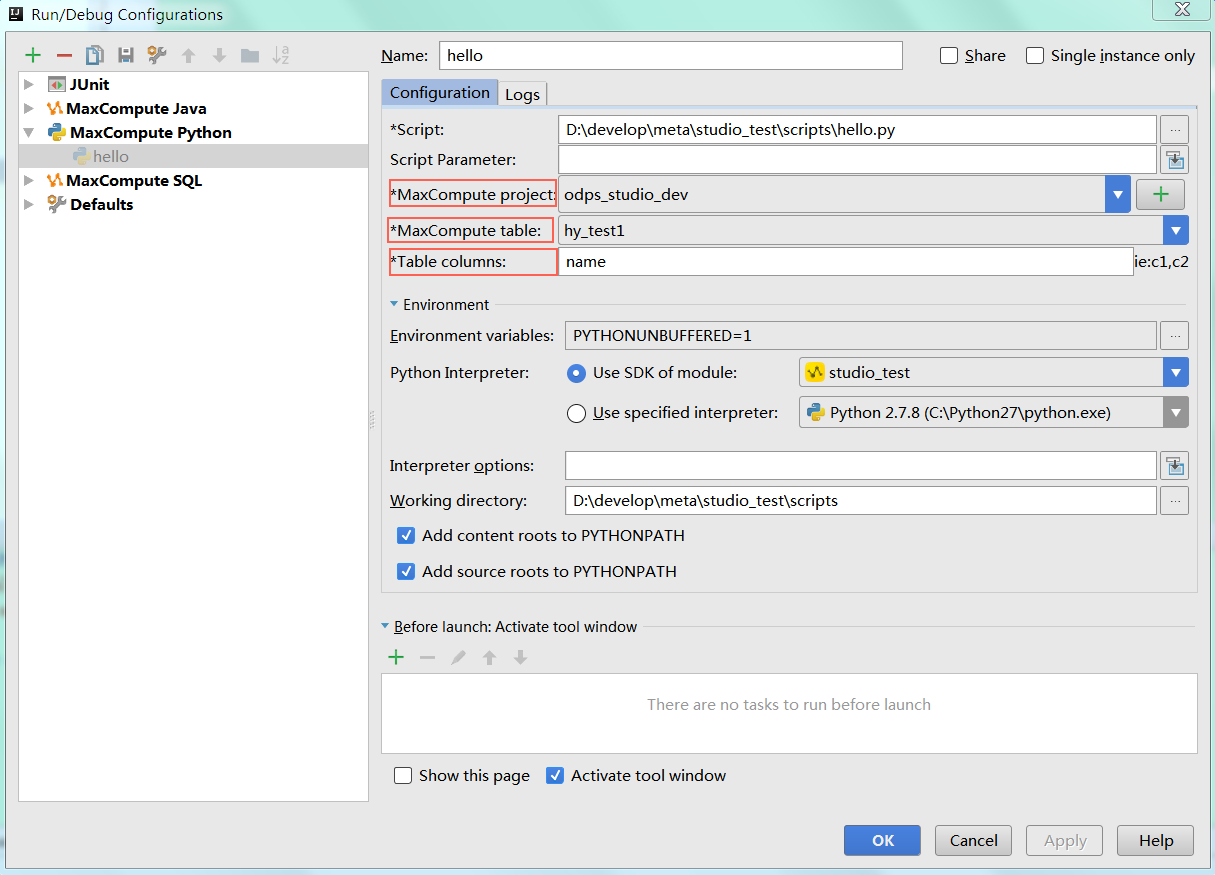The height and width of the screenshot is (875, 1215).
Task: Add a new configuration with the plus icon
Action: coord(33,56)
